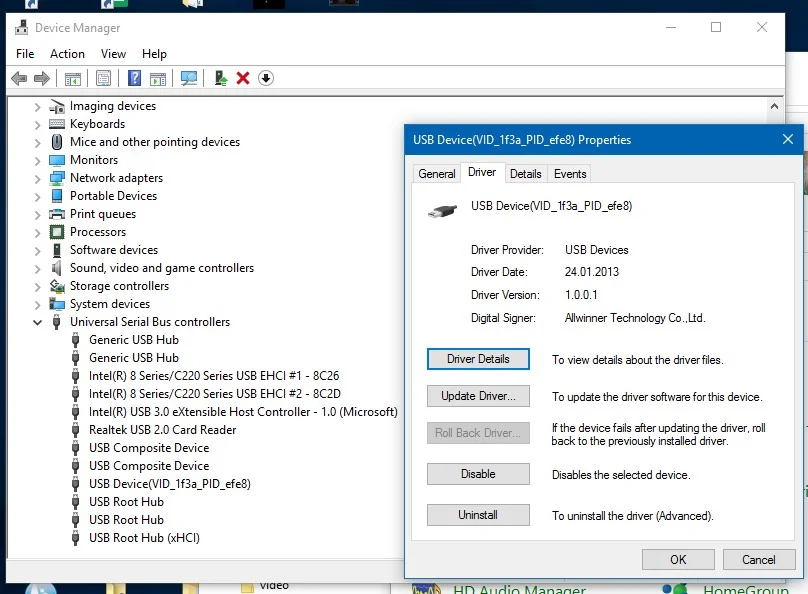Switch to the Events tab
Screen dimensions: 808x594
coord(570,174)
